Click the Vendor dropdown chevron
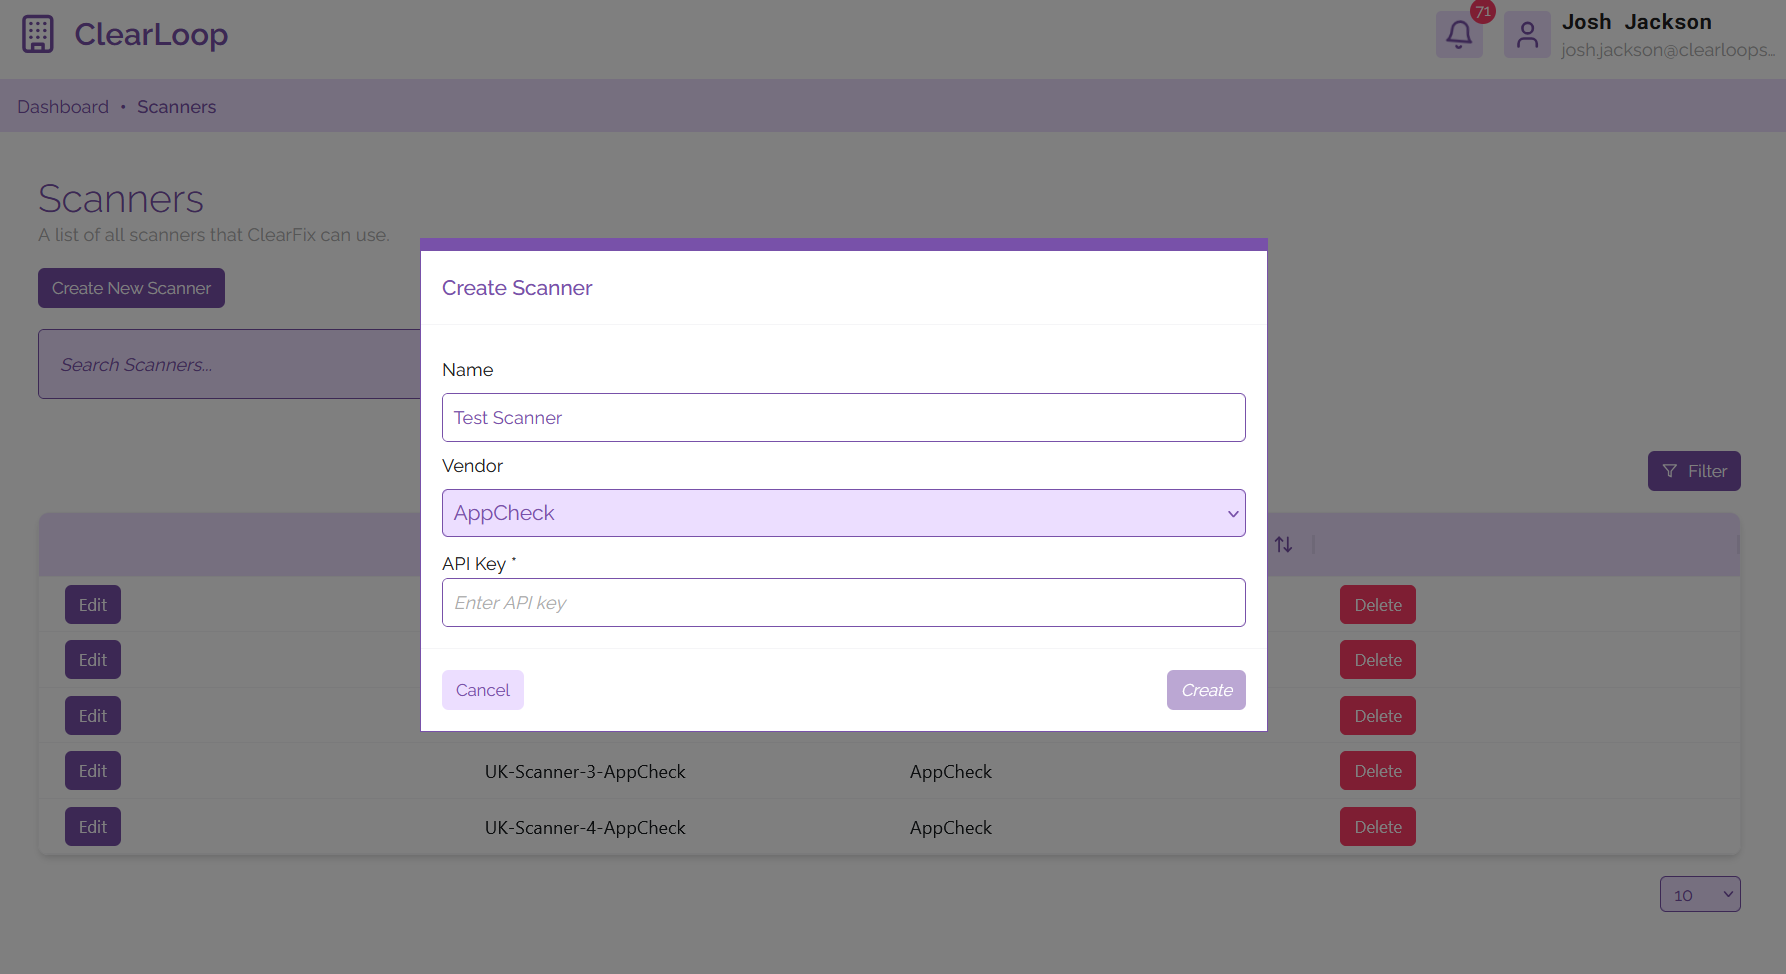This screenshot has width=1786, height=974. 1233,513
